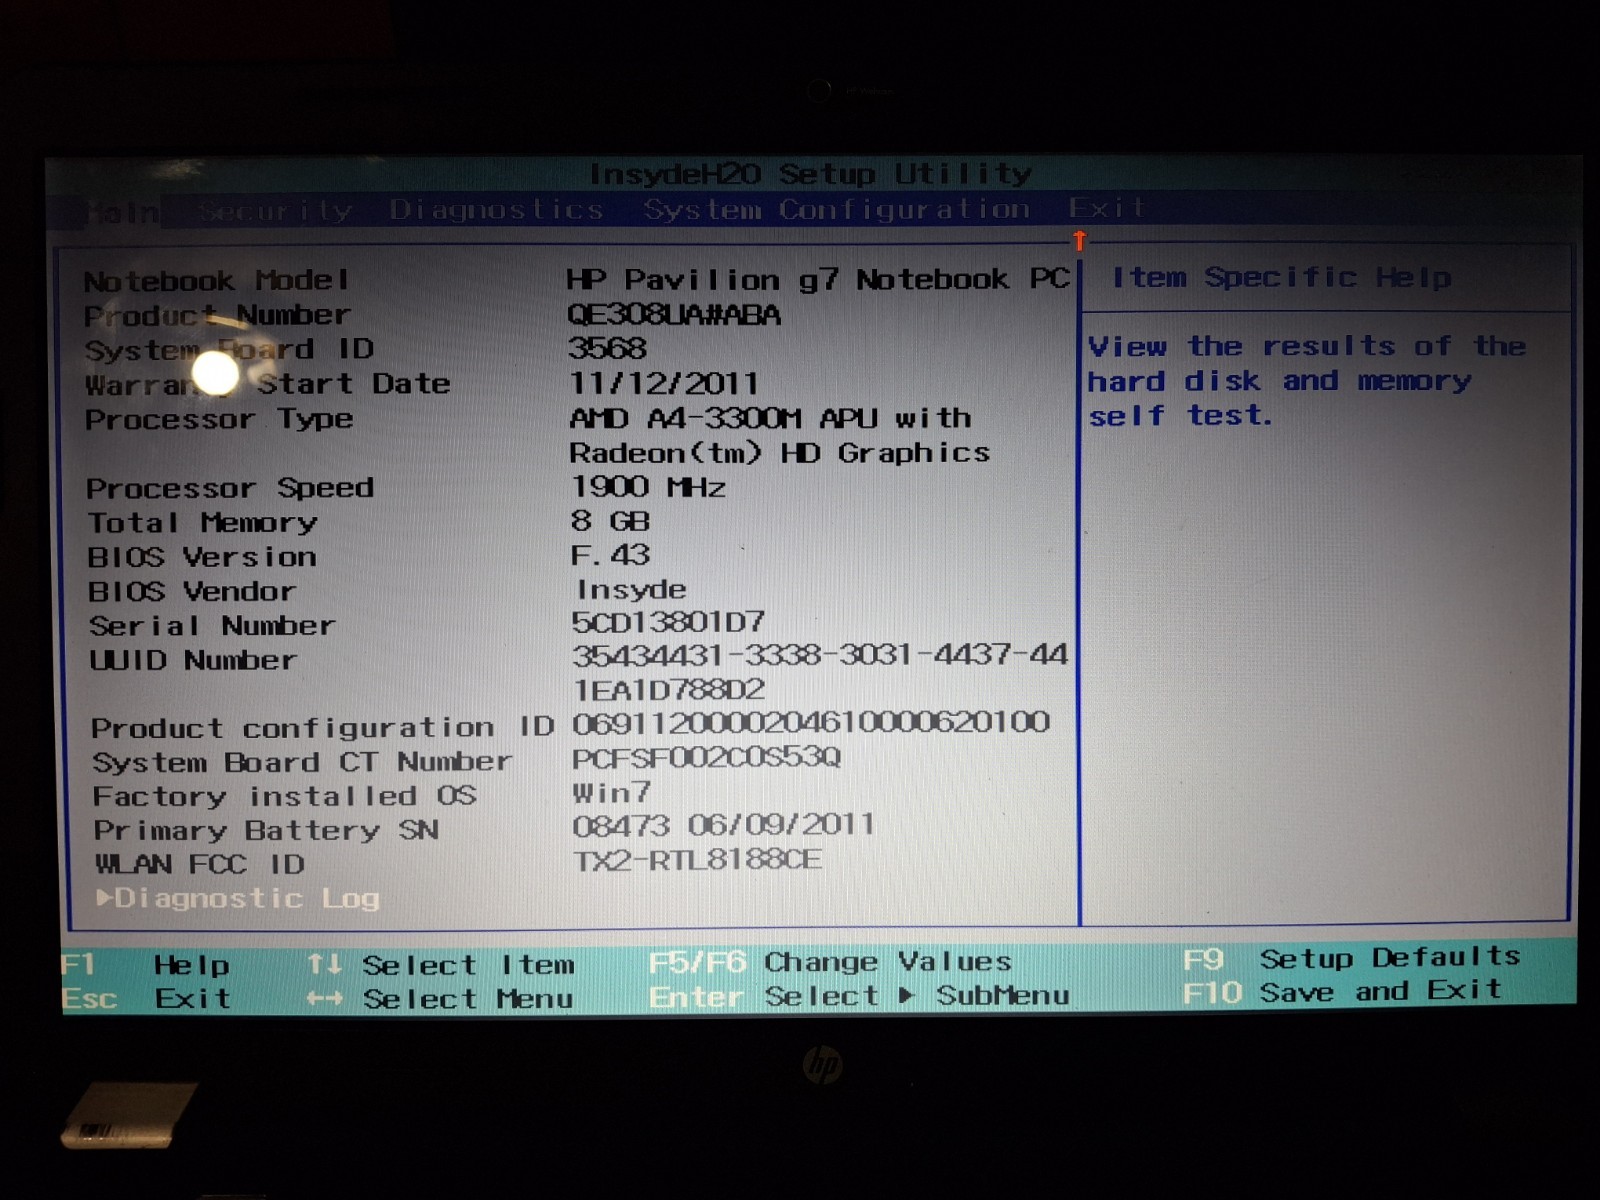Click the Notebook Model label
This screenshot has height=1200, width=1600.
point(217,280)
